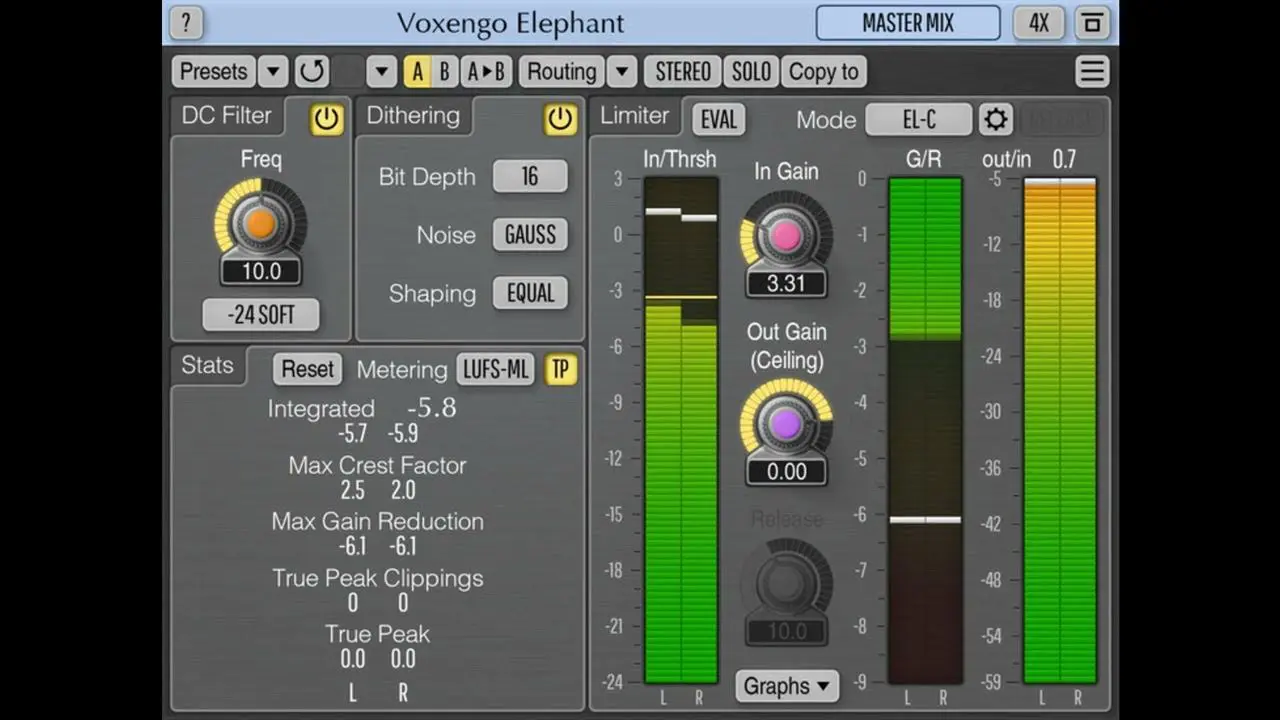The height and width of the screenshot is (720, 1280).
Task: Open the hamburger main menu icon
Action: (1092, 71)
